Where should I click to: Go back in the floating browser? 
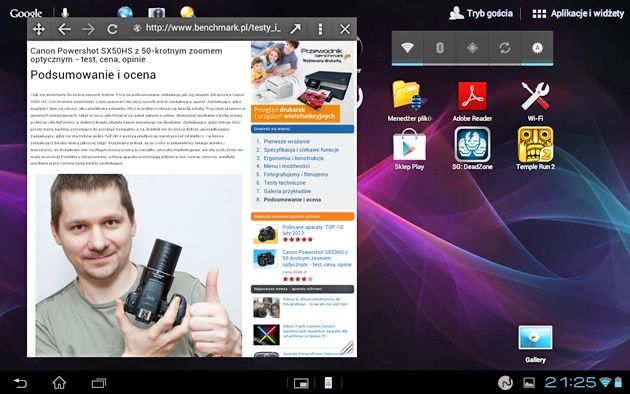point(64,29)
